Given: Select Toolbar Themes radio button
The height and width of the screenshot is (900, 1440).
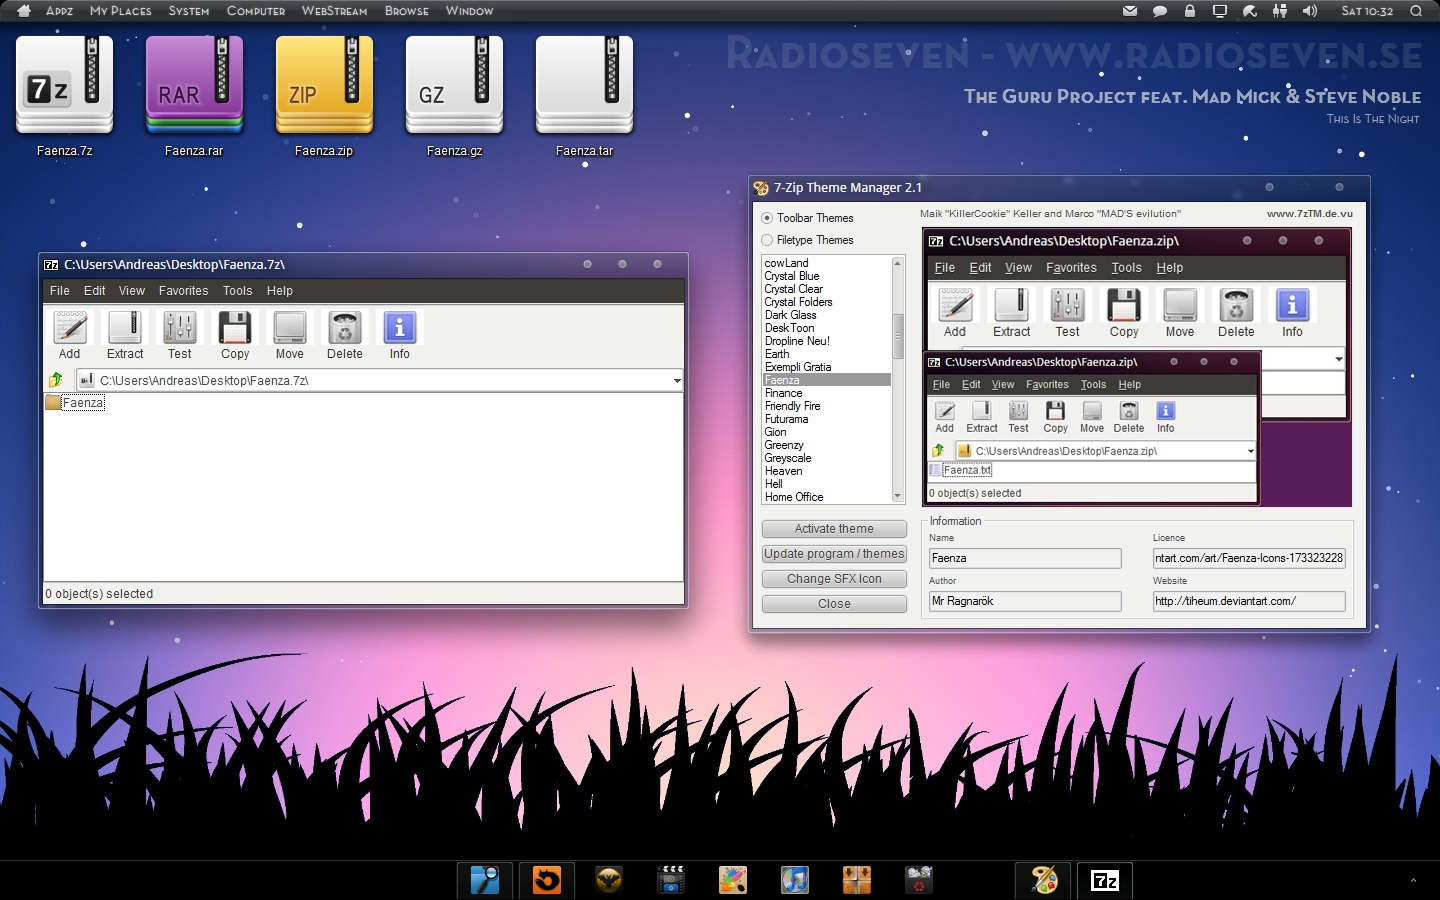Looking at the screenshot, I should (767, 218).
